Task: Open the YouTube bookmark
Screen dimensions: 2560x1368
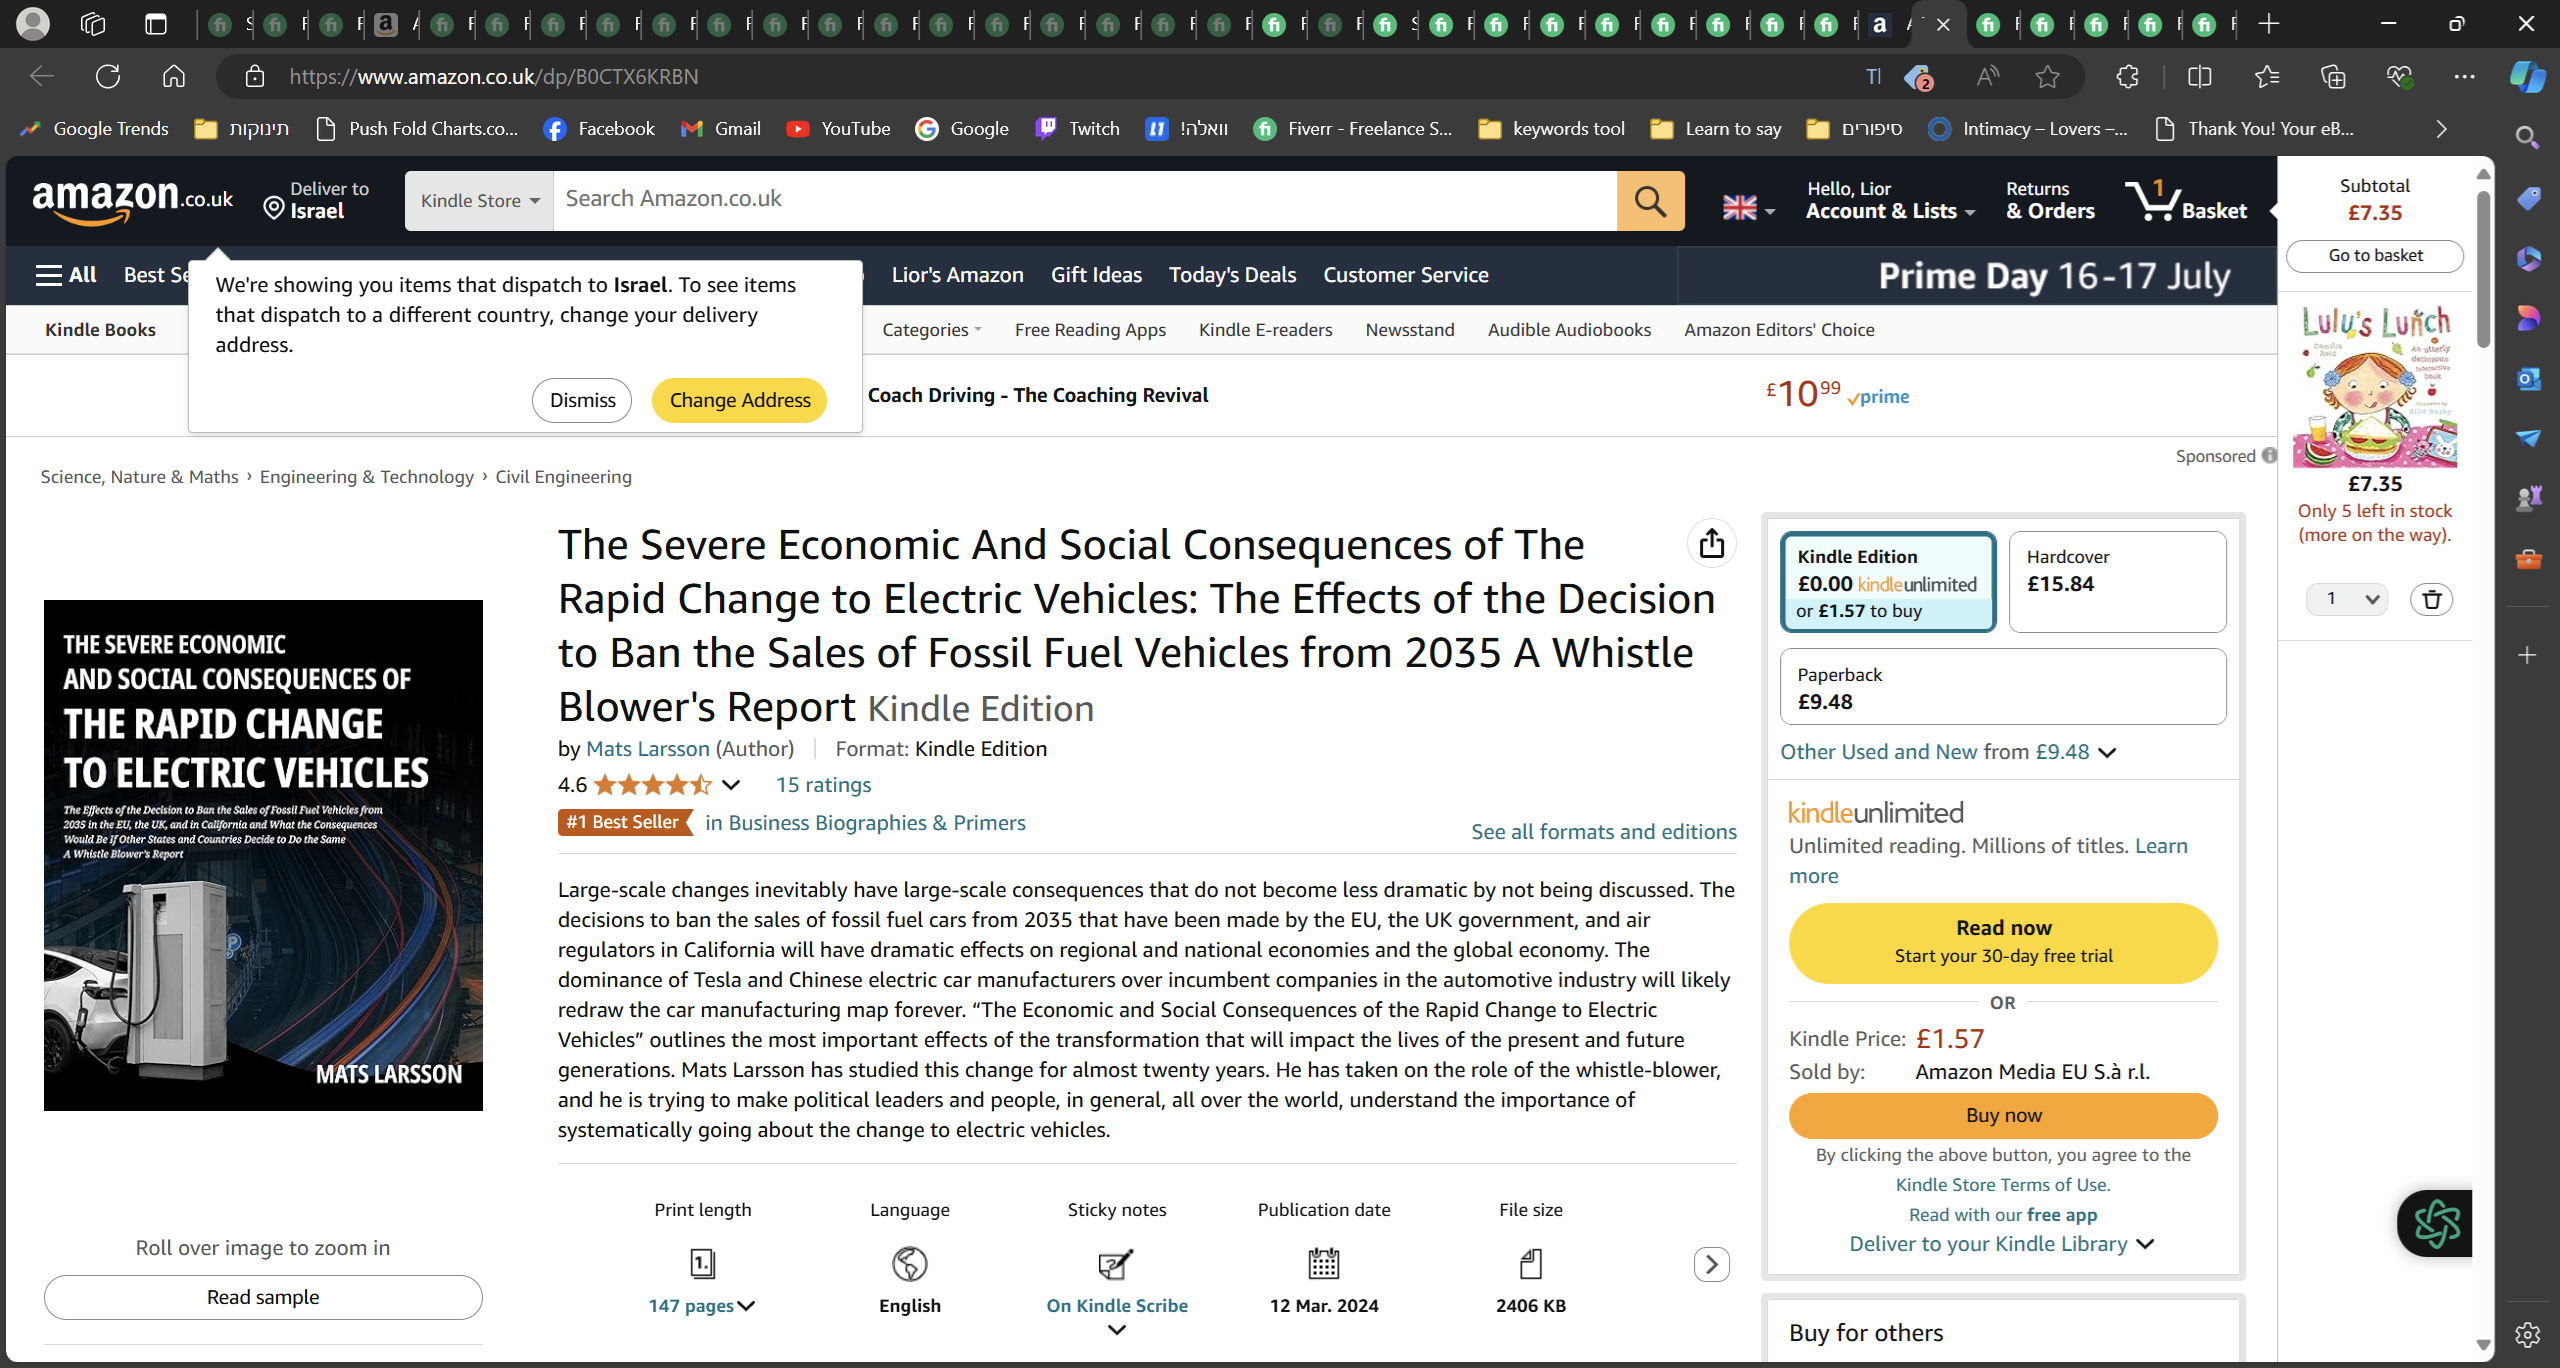Action: 838,129
